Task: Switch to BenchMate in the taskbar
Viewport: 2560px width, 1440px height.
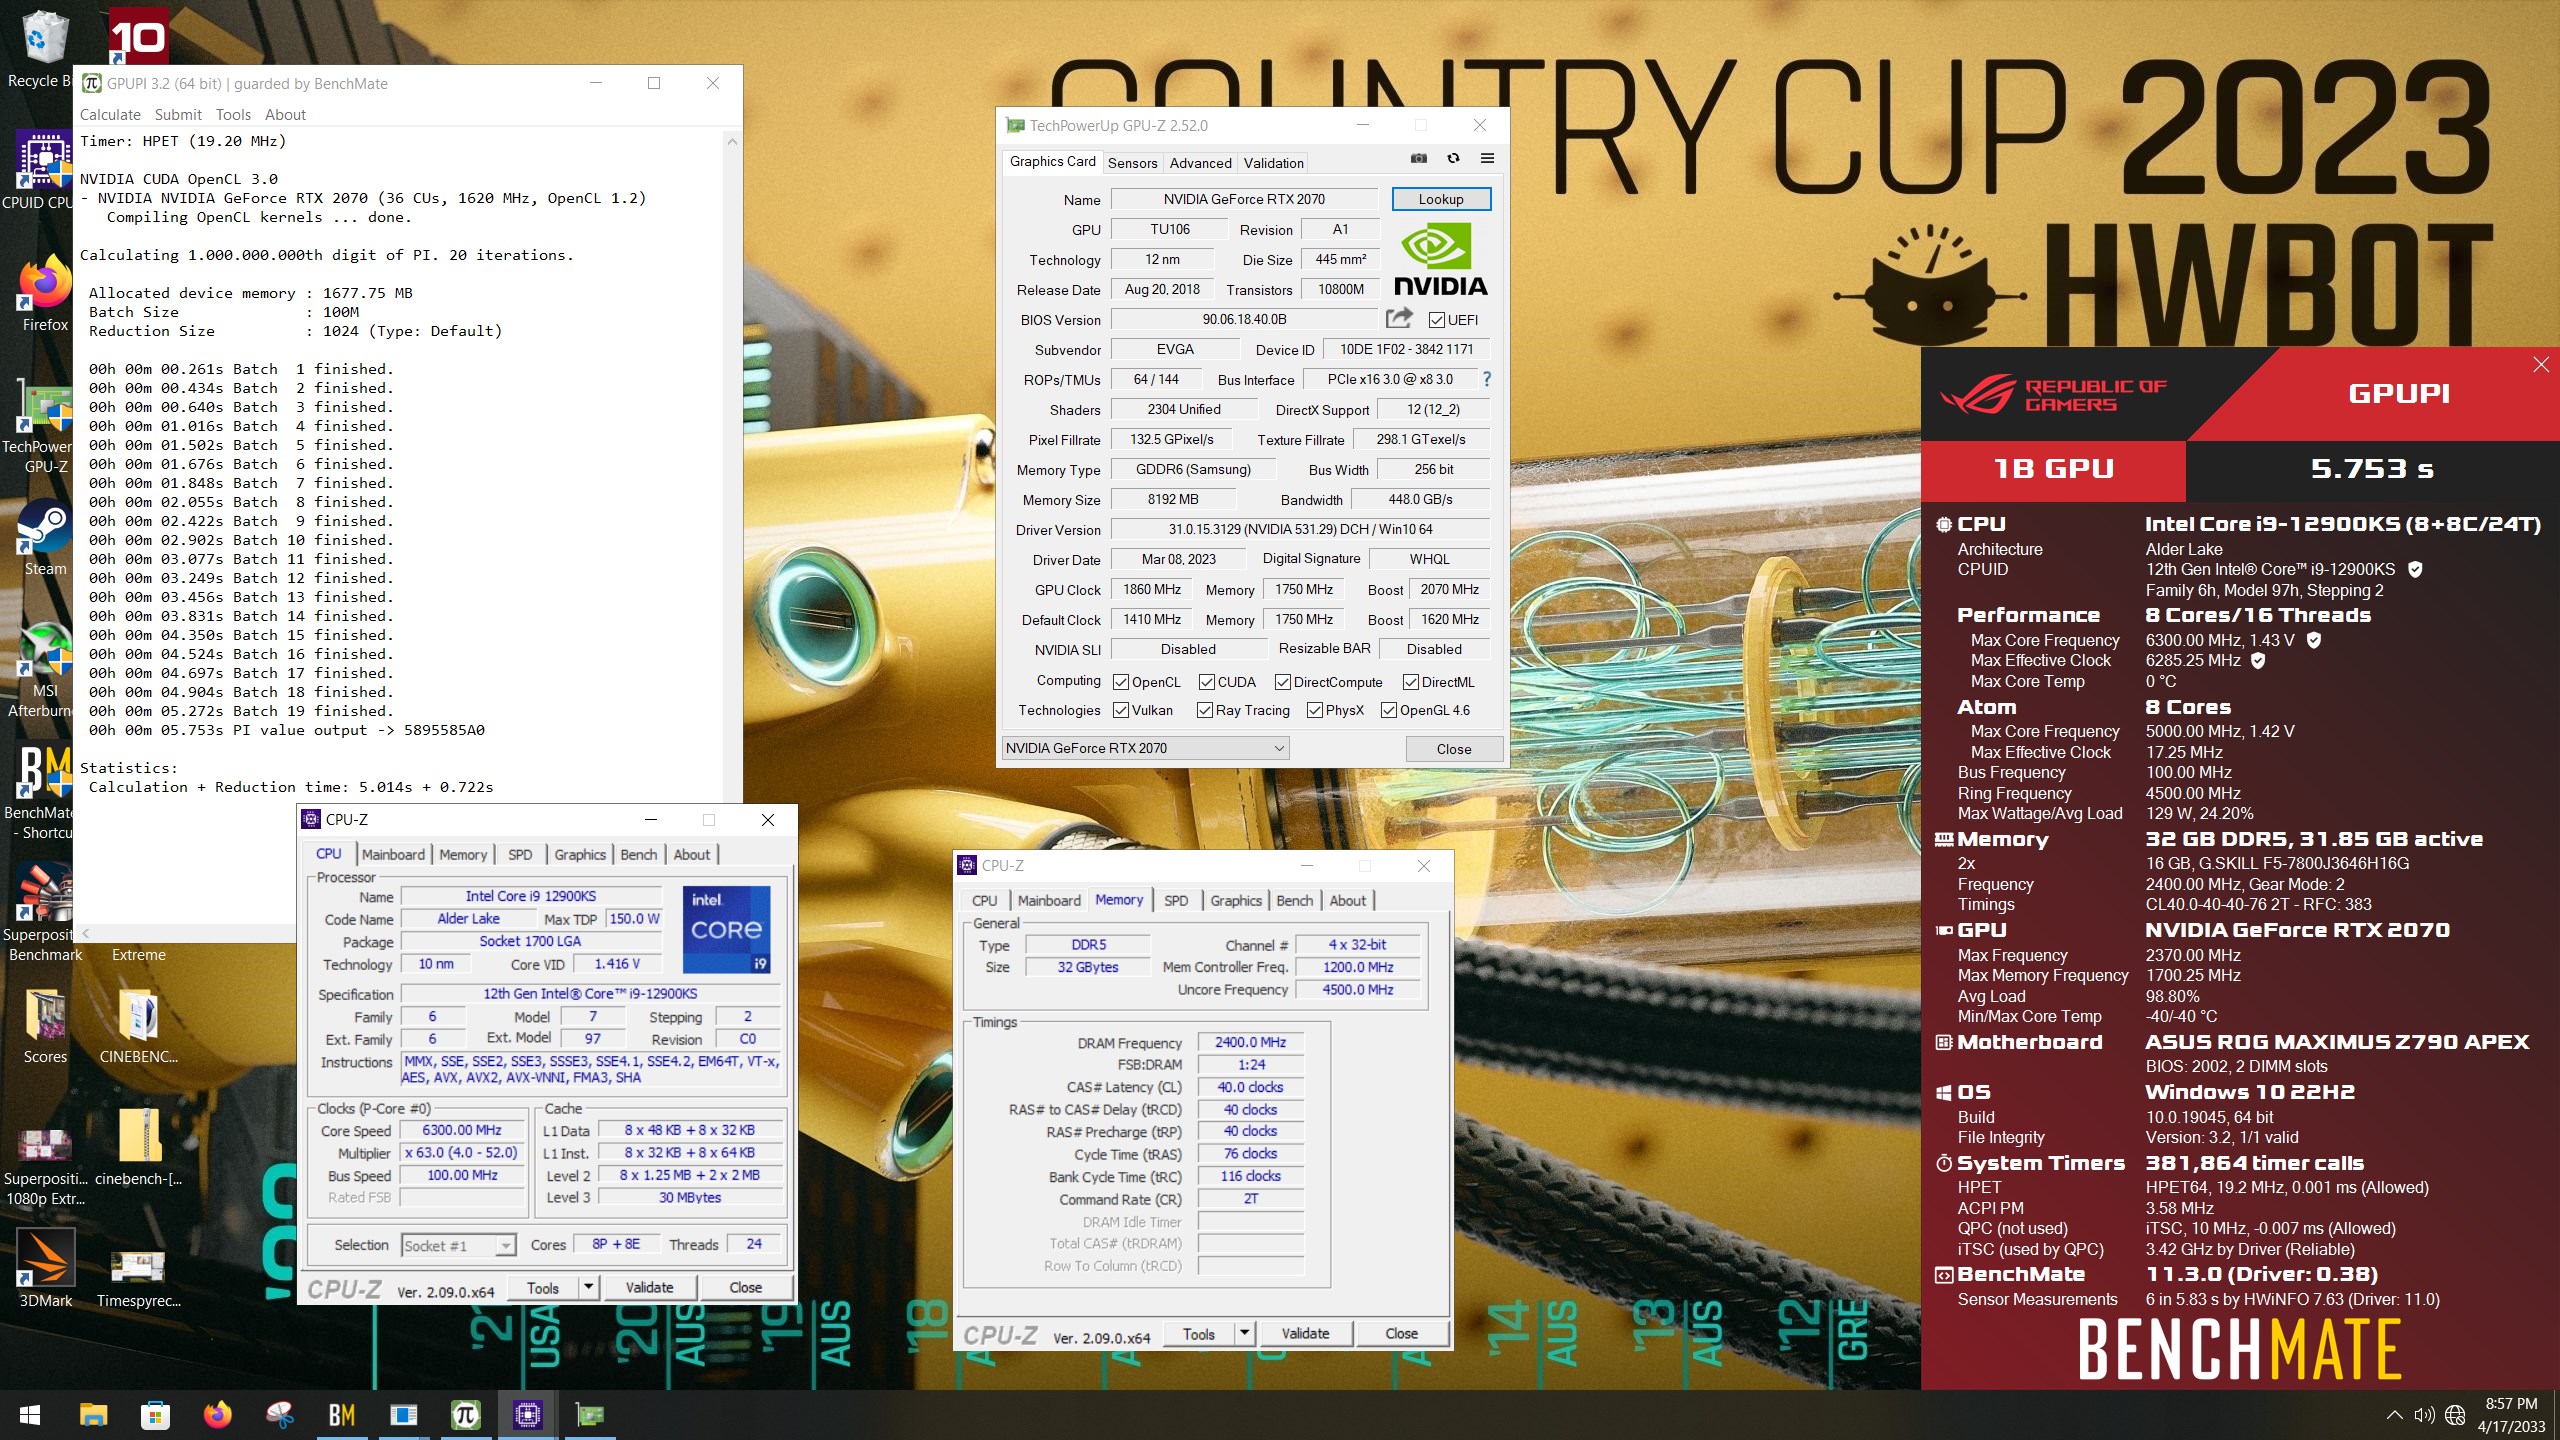Action: click(342, 1415)
